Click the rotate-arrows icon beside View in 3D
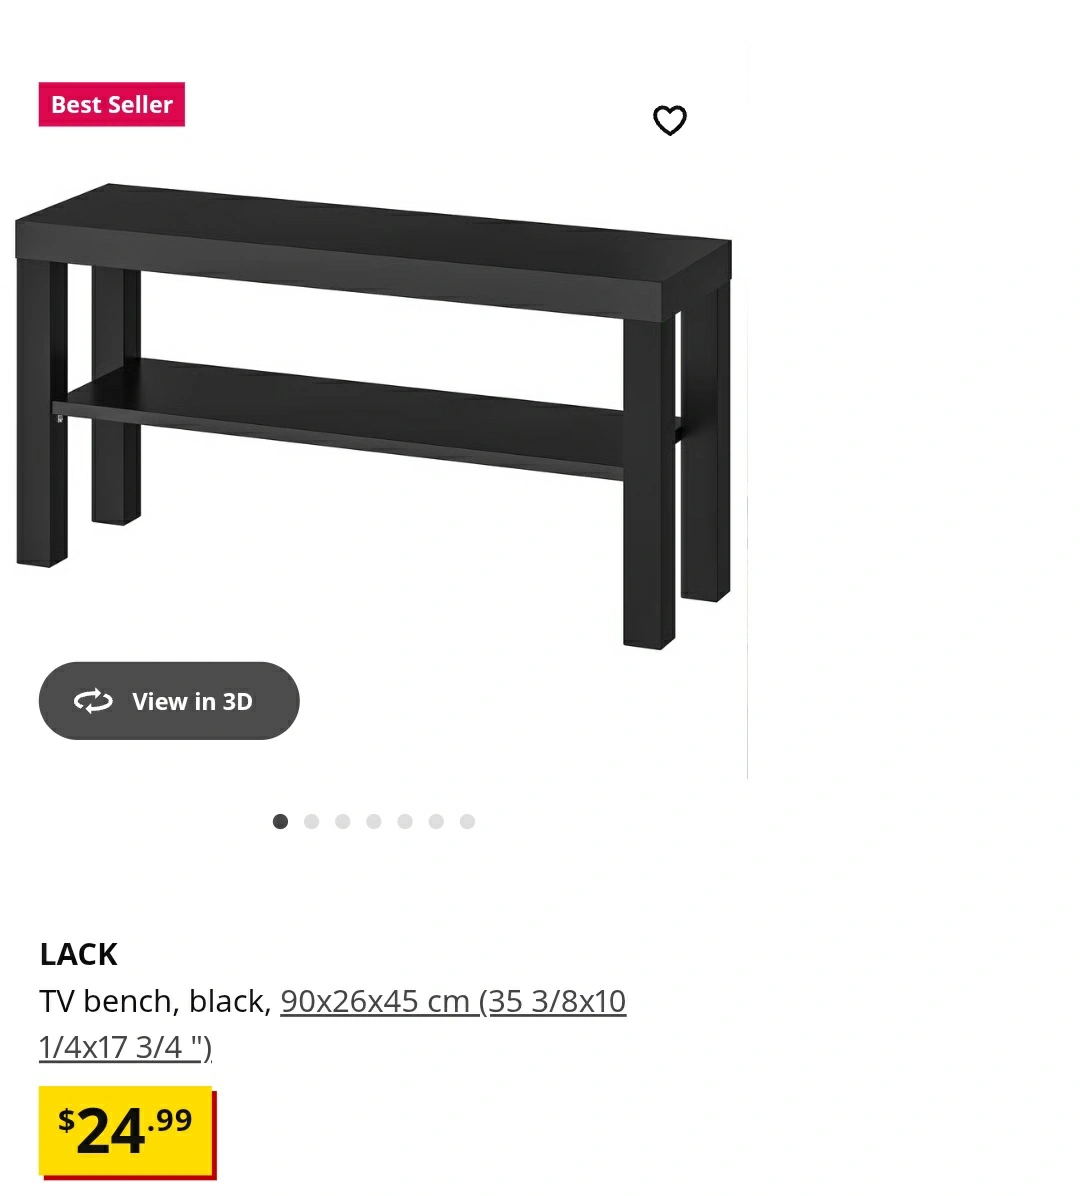The image size is (1080, 1196). (x=93, y=701)
